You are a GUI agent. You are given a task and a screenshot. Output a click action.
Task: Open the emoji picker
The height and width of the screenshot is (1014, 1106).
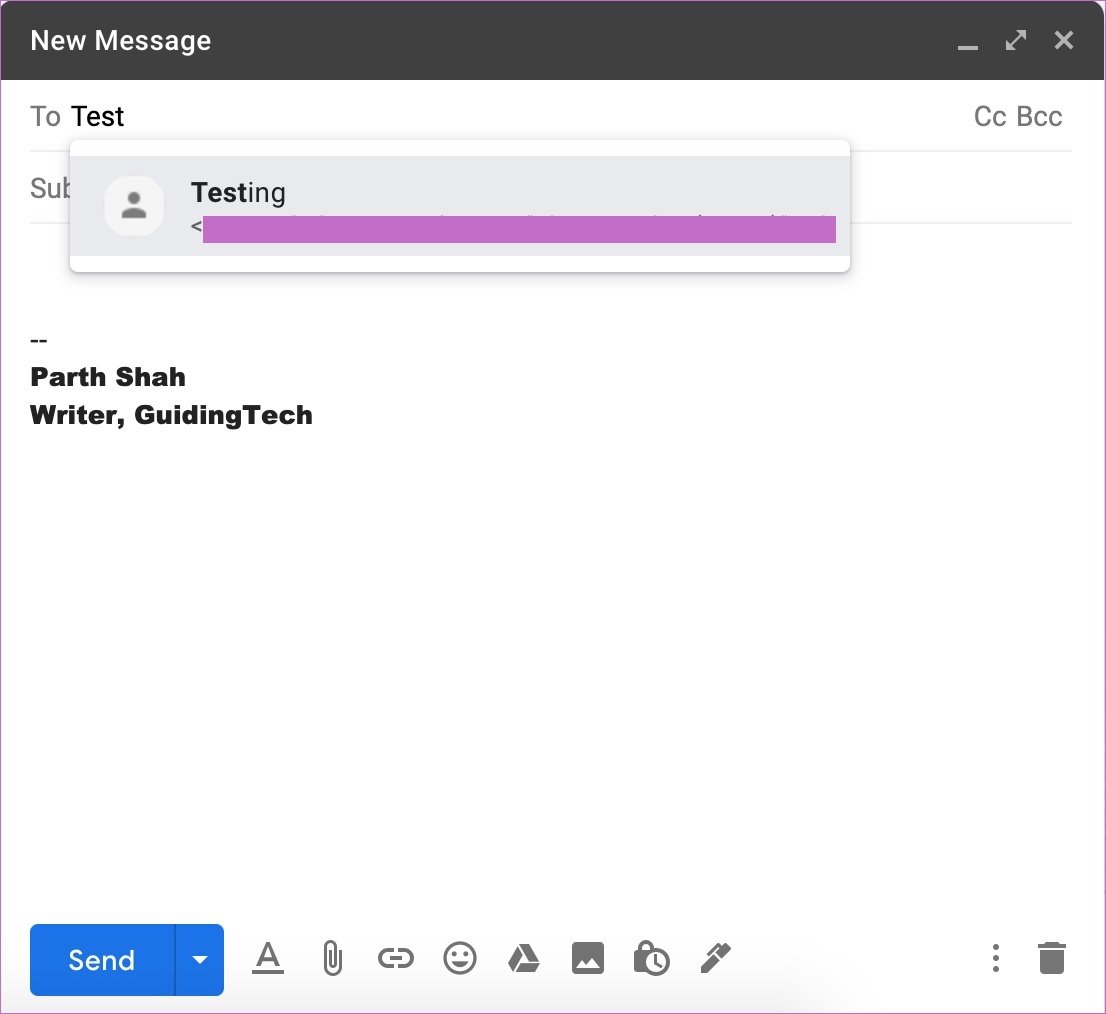click(460, 958)
